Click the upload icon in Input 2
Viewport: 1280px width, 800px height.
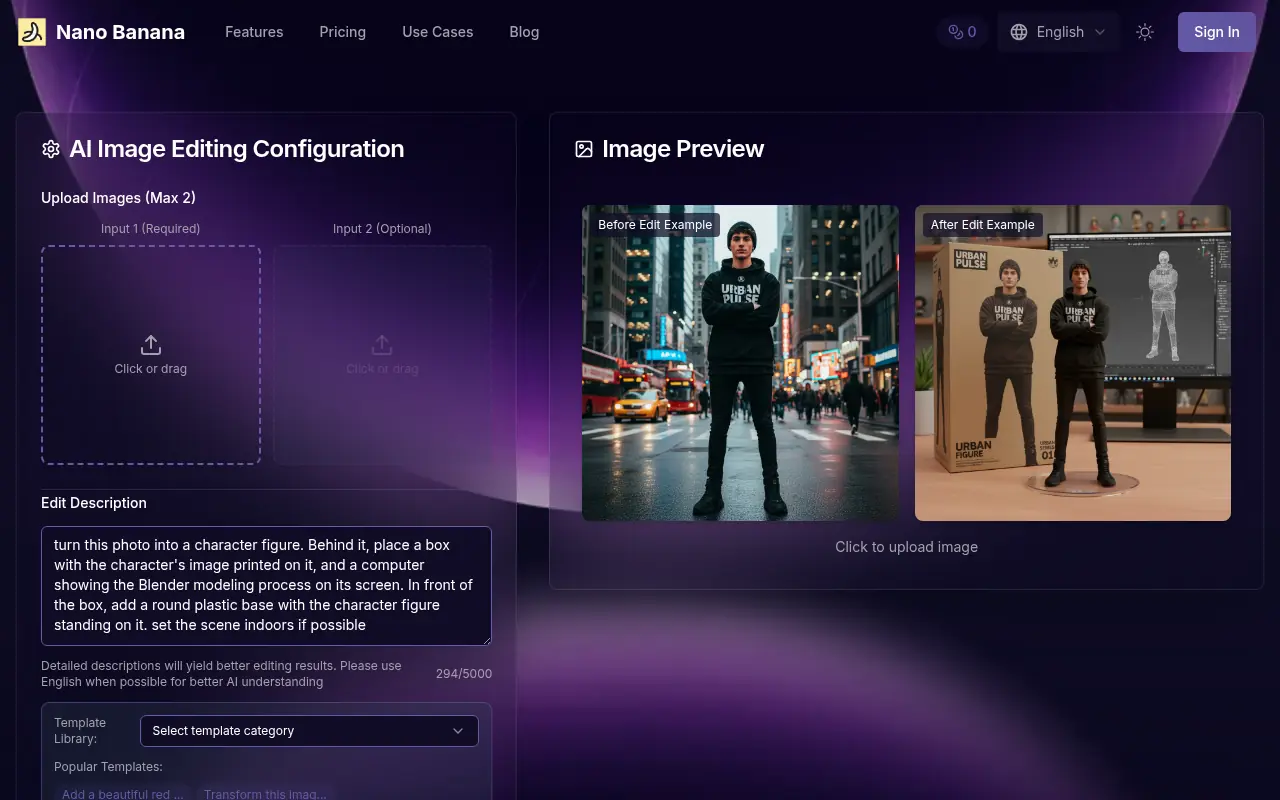click(x=382, y=345)
